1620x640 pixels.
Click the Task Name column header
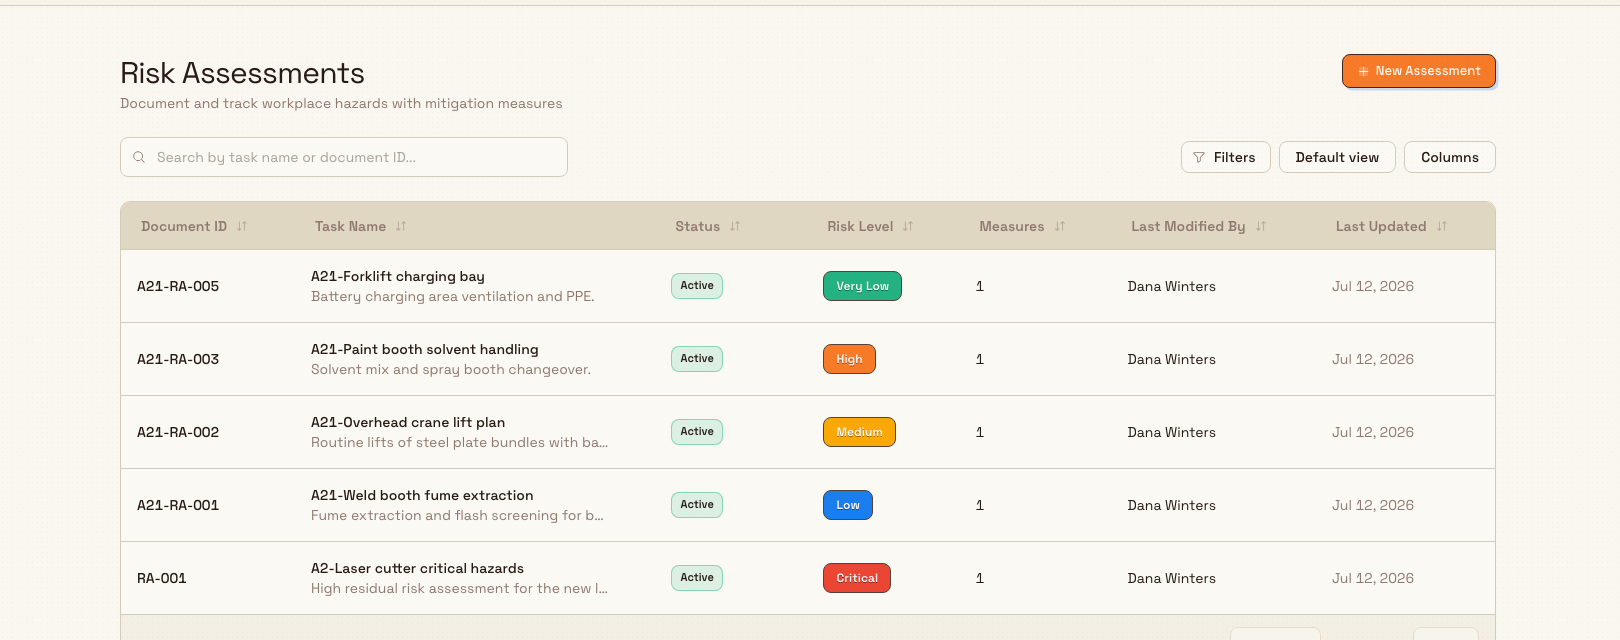pyautogui.click(x=350, y=226)
